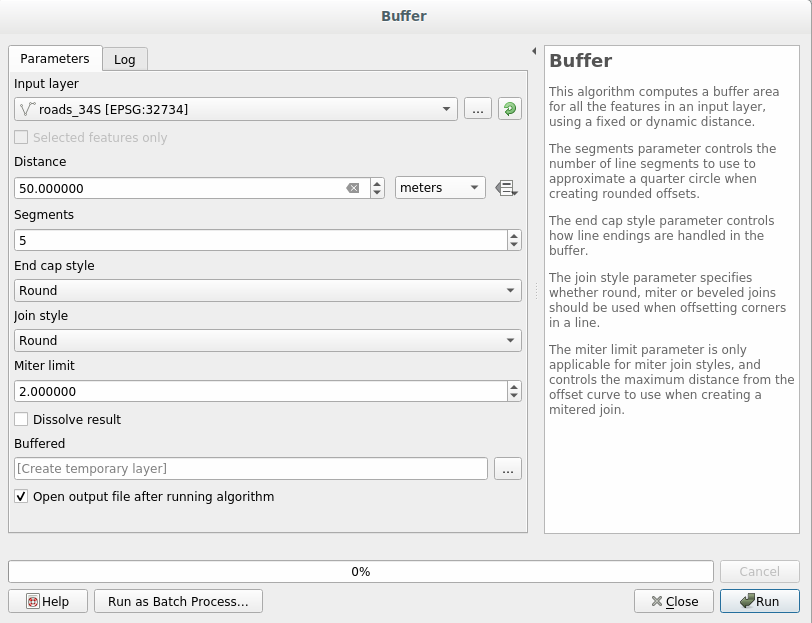Viewport: 812px width, 623px height.
Task: Click the Close button
Action: coord(674,601)
